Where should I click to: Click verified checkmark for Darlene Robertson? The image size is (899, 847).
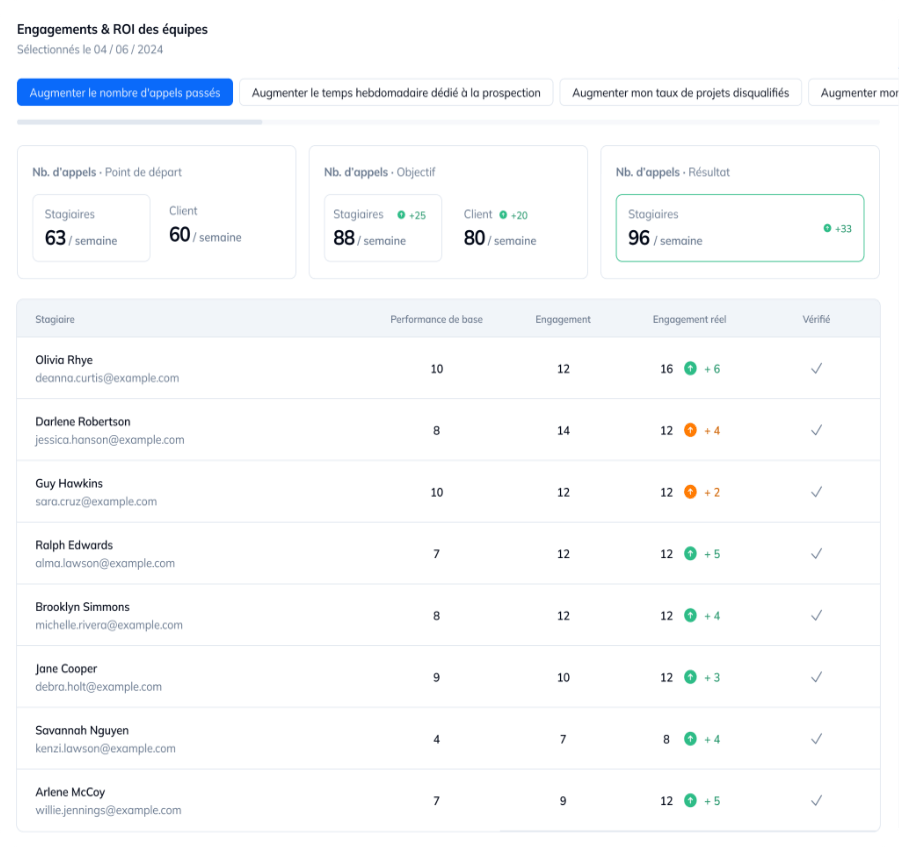tap(816, 430)
